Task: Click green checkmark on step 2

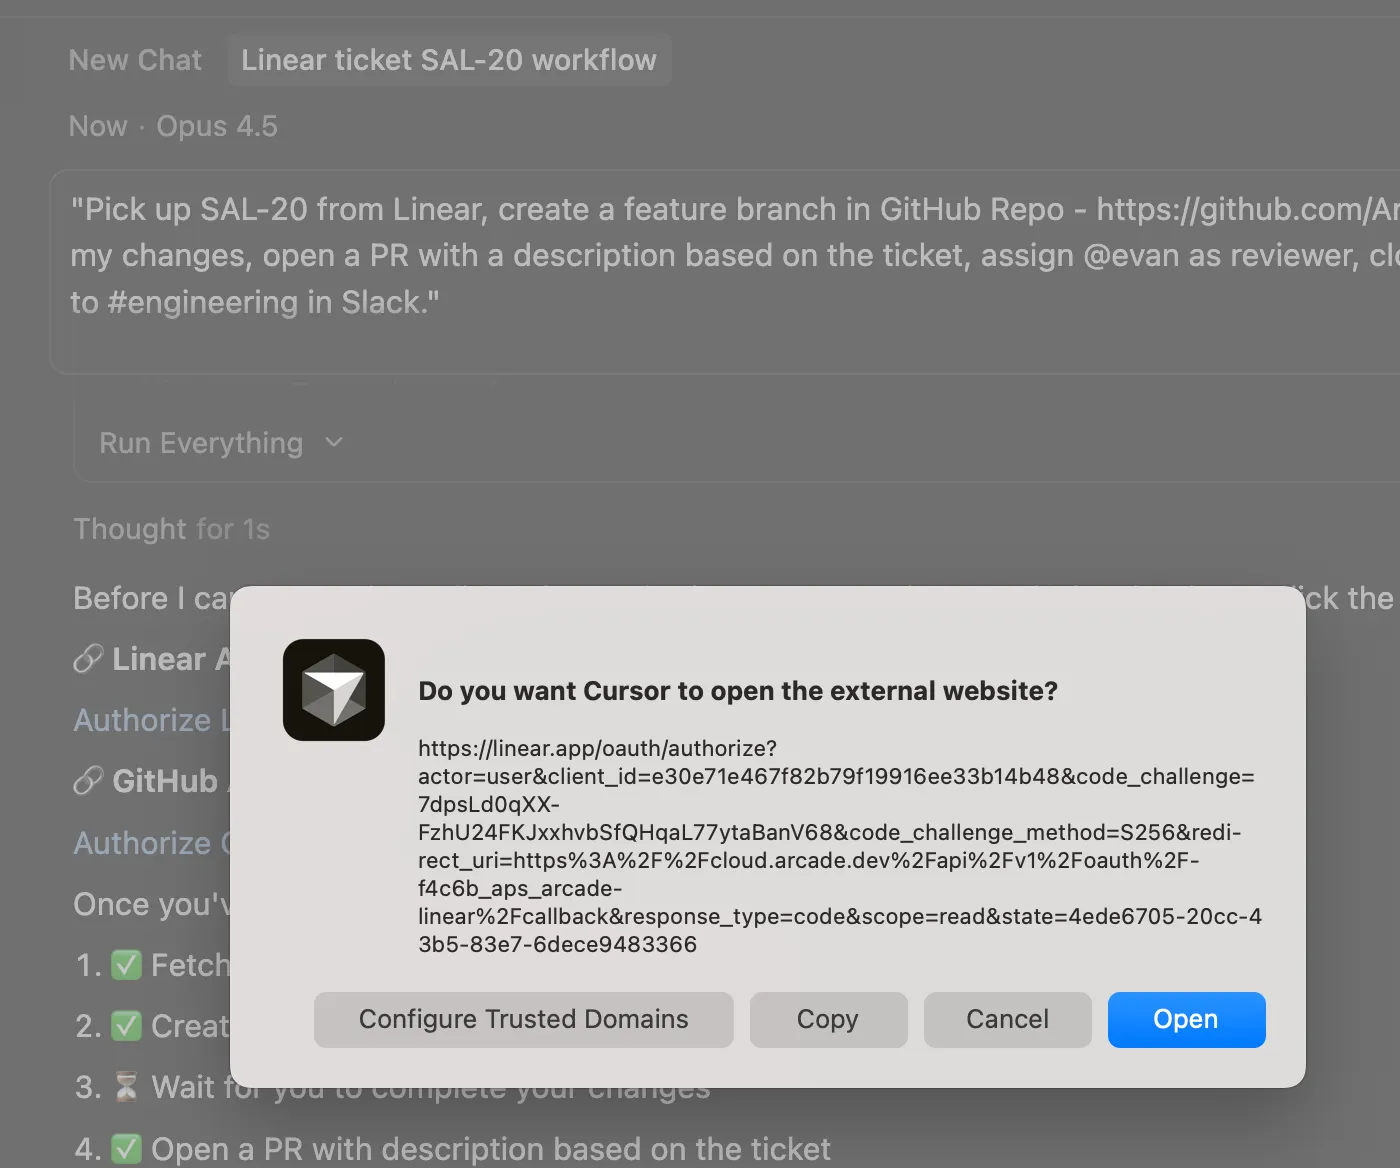Action: click(x=126, y=1026)
